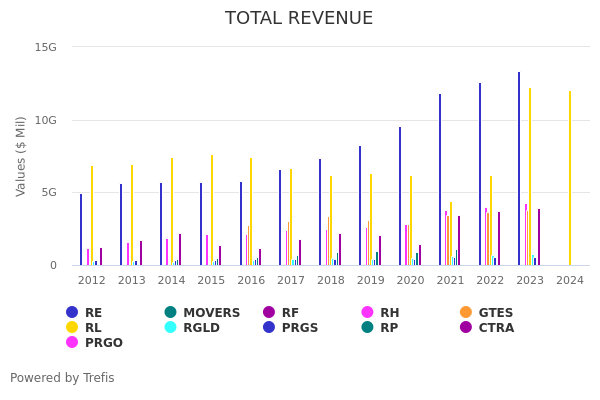This screenshot has height=400, width=600.
Task: Click the teal MOVERS legend marker
Action: tap(171, 313)
